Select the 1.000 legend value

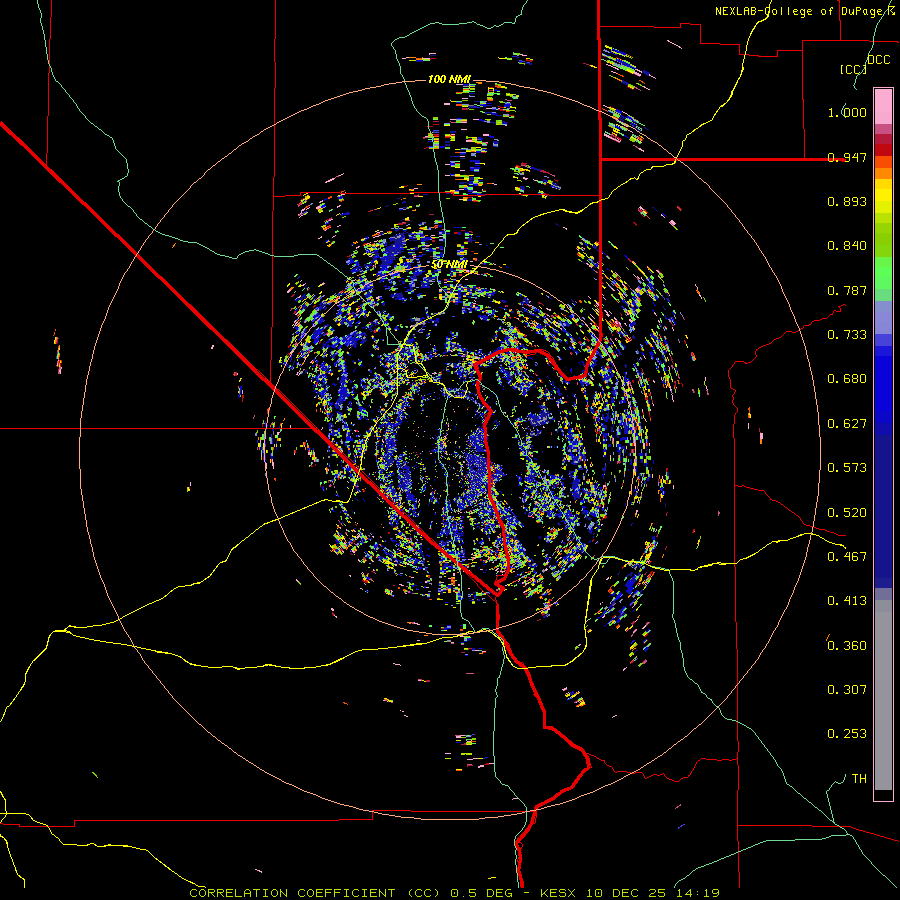click(847, 112)
